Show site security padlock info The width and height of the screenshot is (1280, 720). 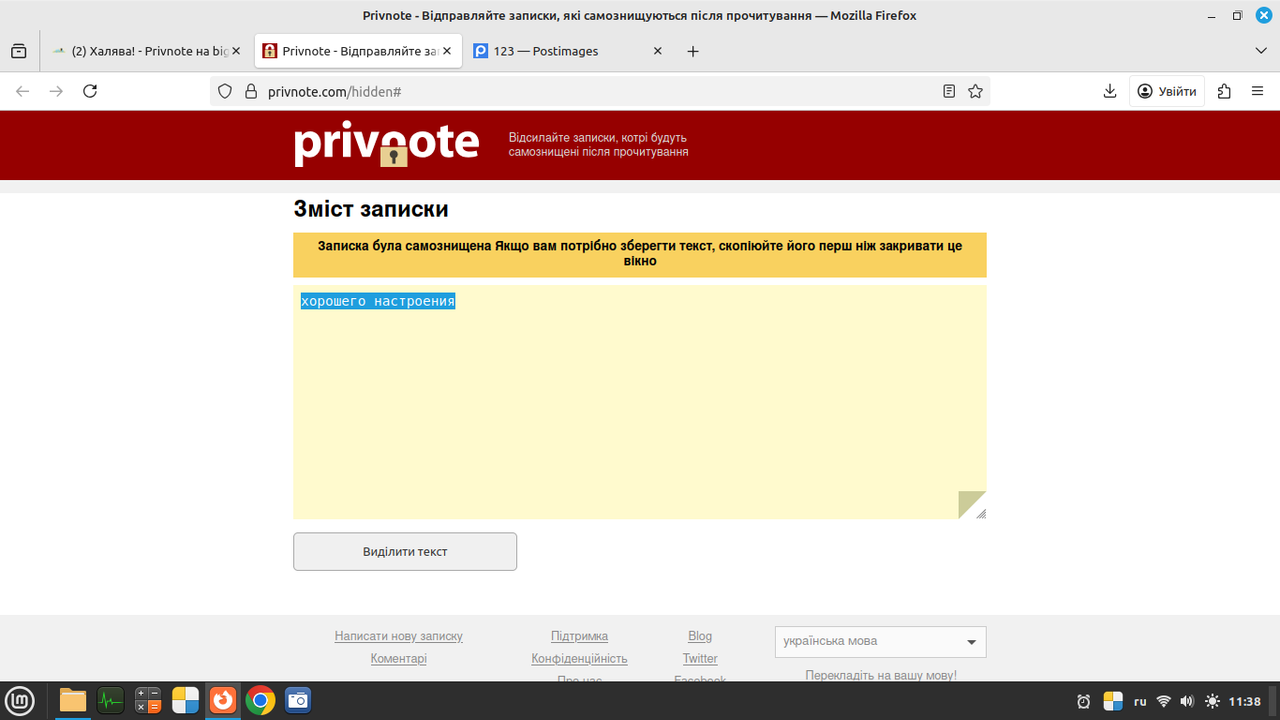251,91
